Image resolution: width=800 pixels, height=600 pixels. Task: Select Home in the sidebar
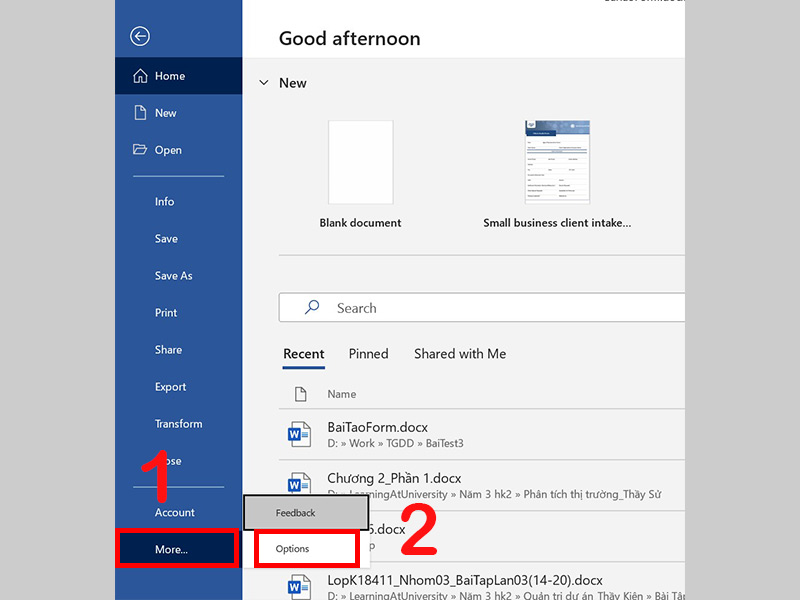[x=179, y=76]
